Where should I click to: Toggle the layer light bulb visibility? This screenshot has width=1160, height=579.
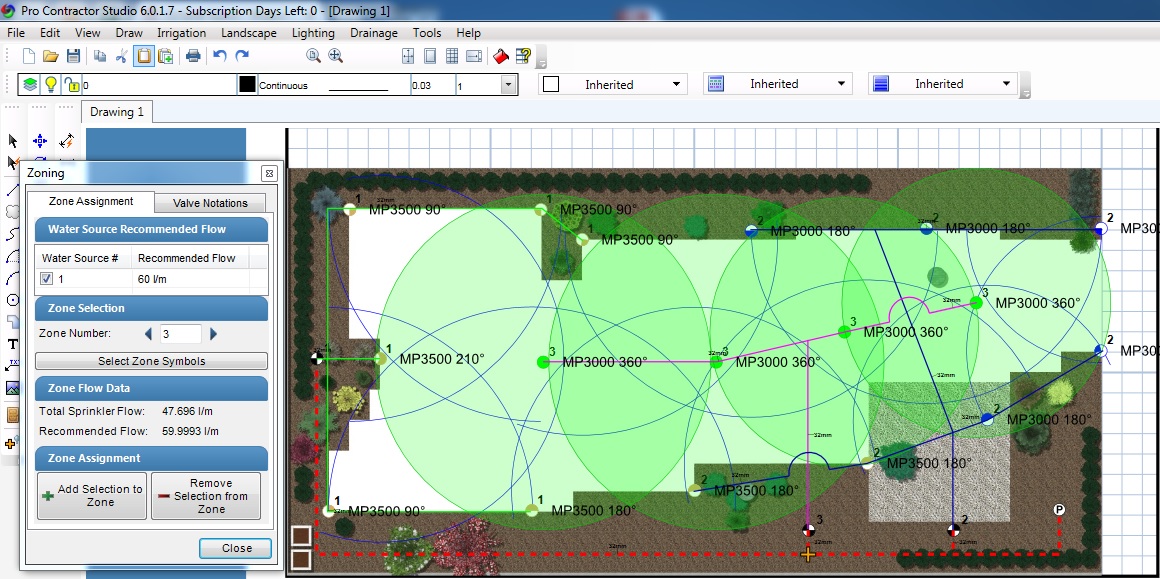(51, 85)
